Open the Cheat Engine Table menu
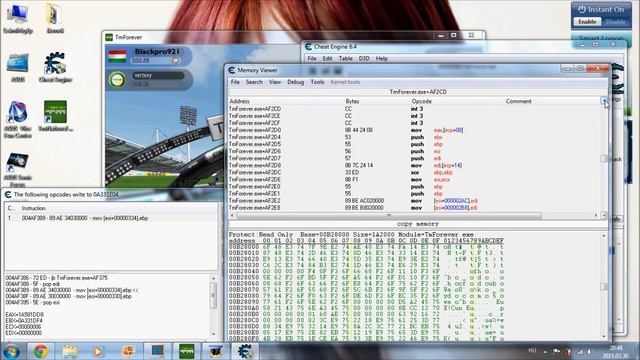 pos(345,59)
